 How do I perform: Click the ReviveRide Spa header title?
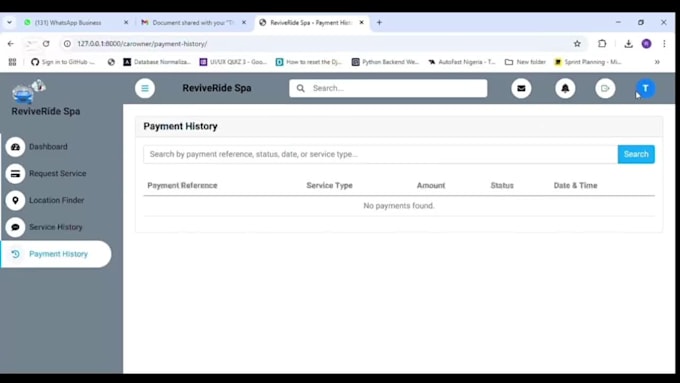point(217,88)
